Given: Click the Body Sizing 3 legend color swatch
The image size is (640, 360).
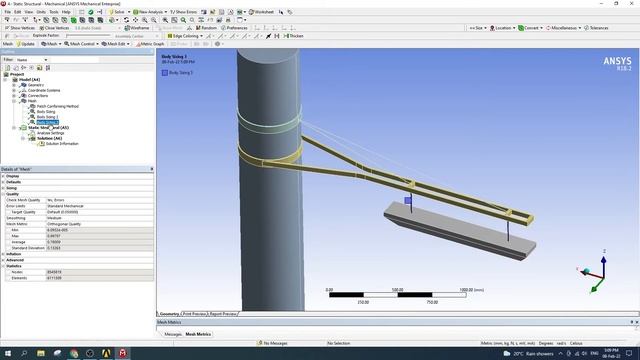Looking at the screenshot, I should tap(164, 73).
